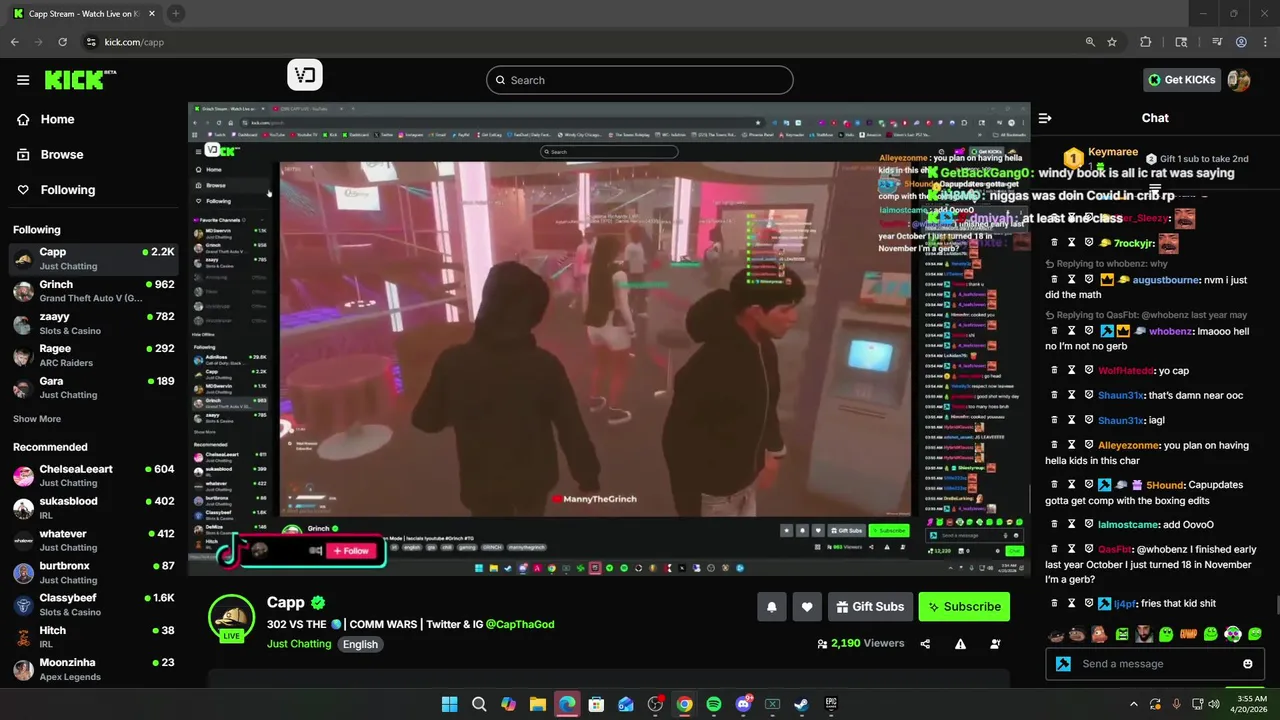Click the green Subscribe button
The image size is (1280, 720).
(x=964, y=606)
